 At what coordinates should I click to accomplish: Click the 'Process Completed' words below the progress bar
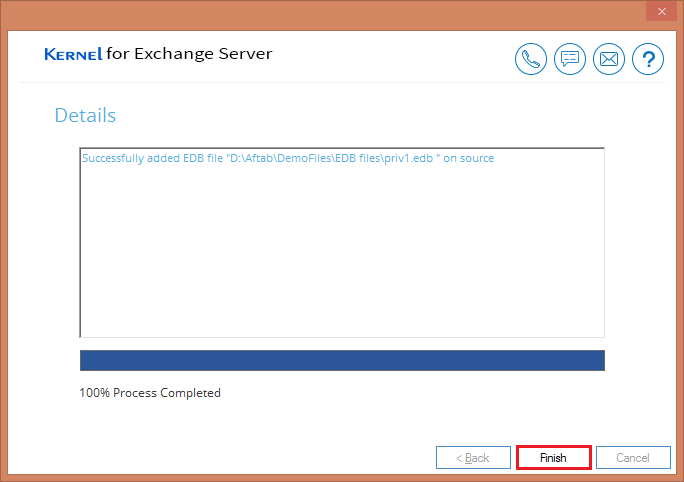click(167, 393)
